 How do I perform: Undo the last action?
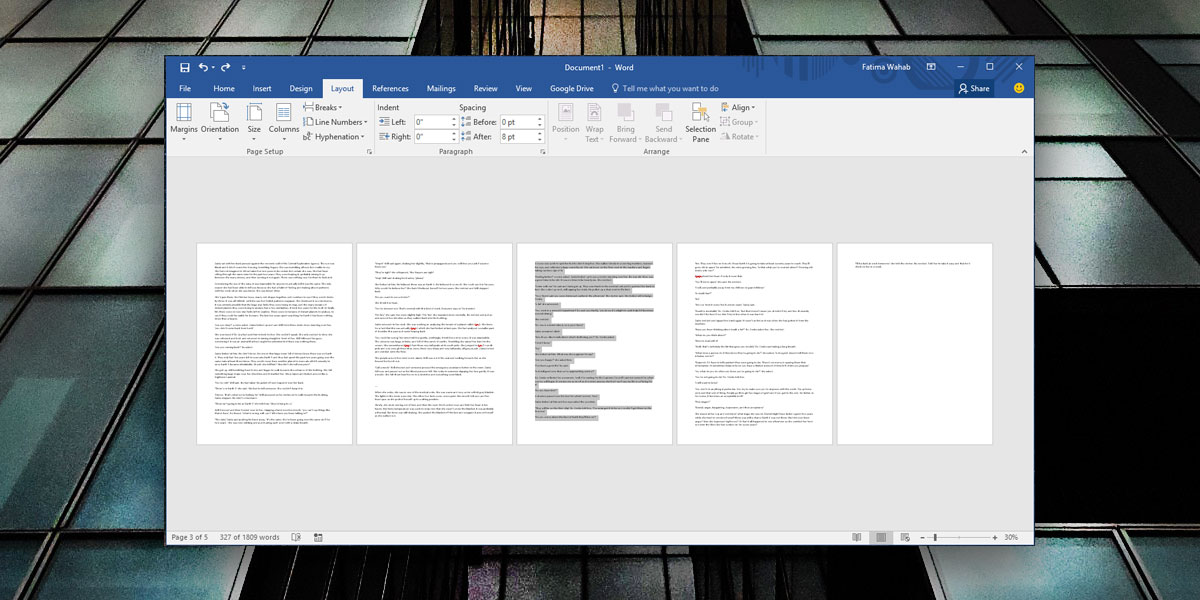click(x=204, y=67)
